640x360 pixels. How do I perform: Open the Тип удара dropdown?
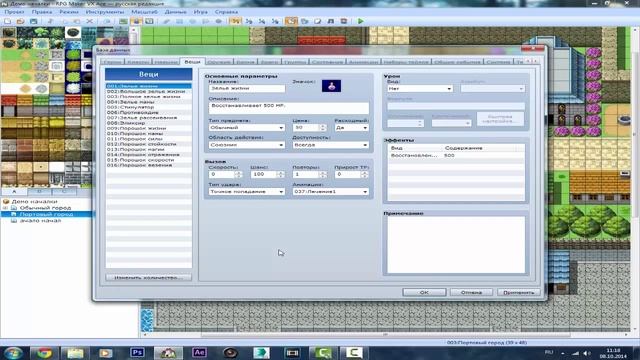point(247,191)
